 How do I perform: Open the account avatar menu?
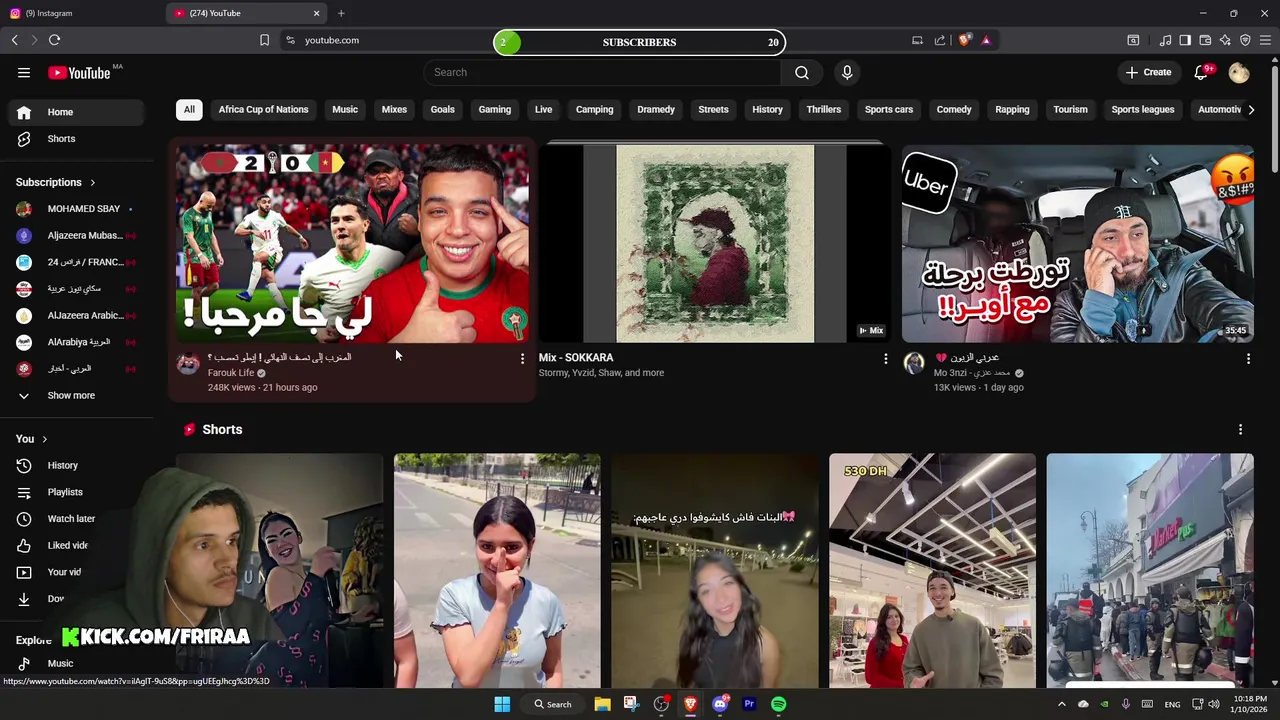pyautogui.click(x=1239, y=72)
